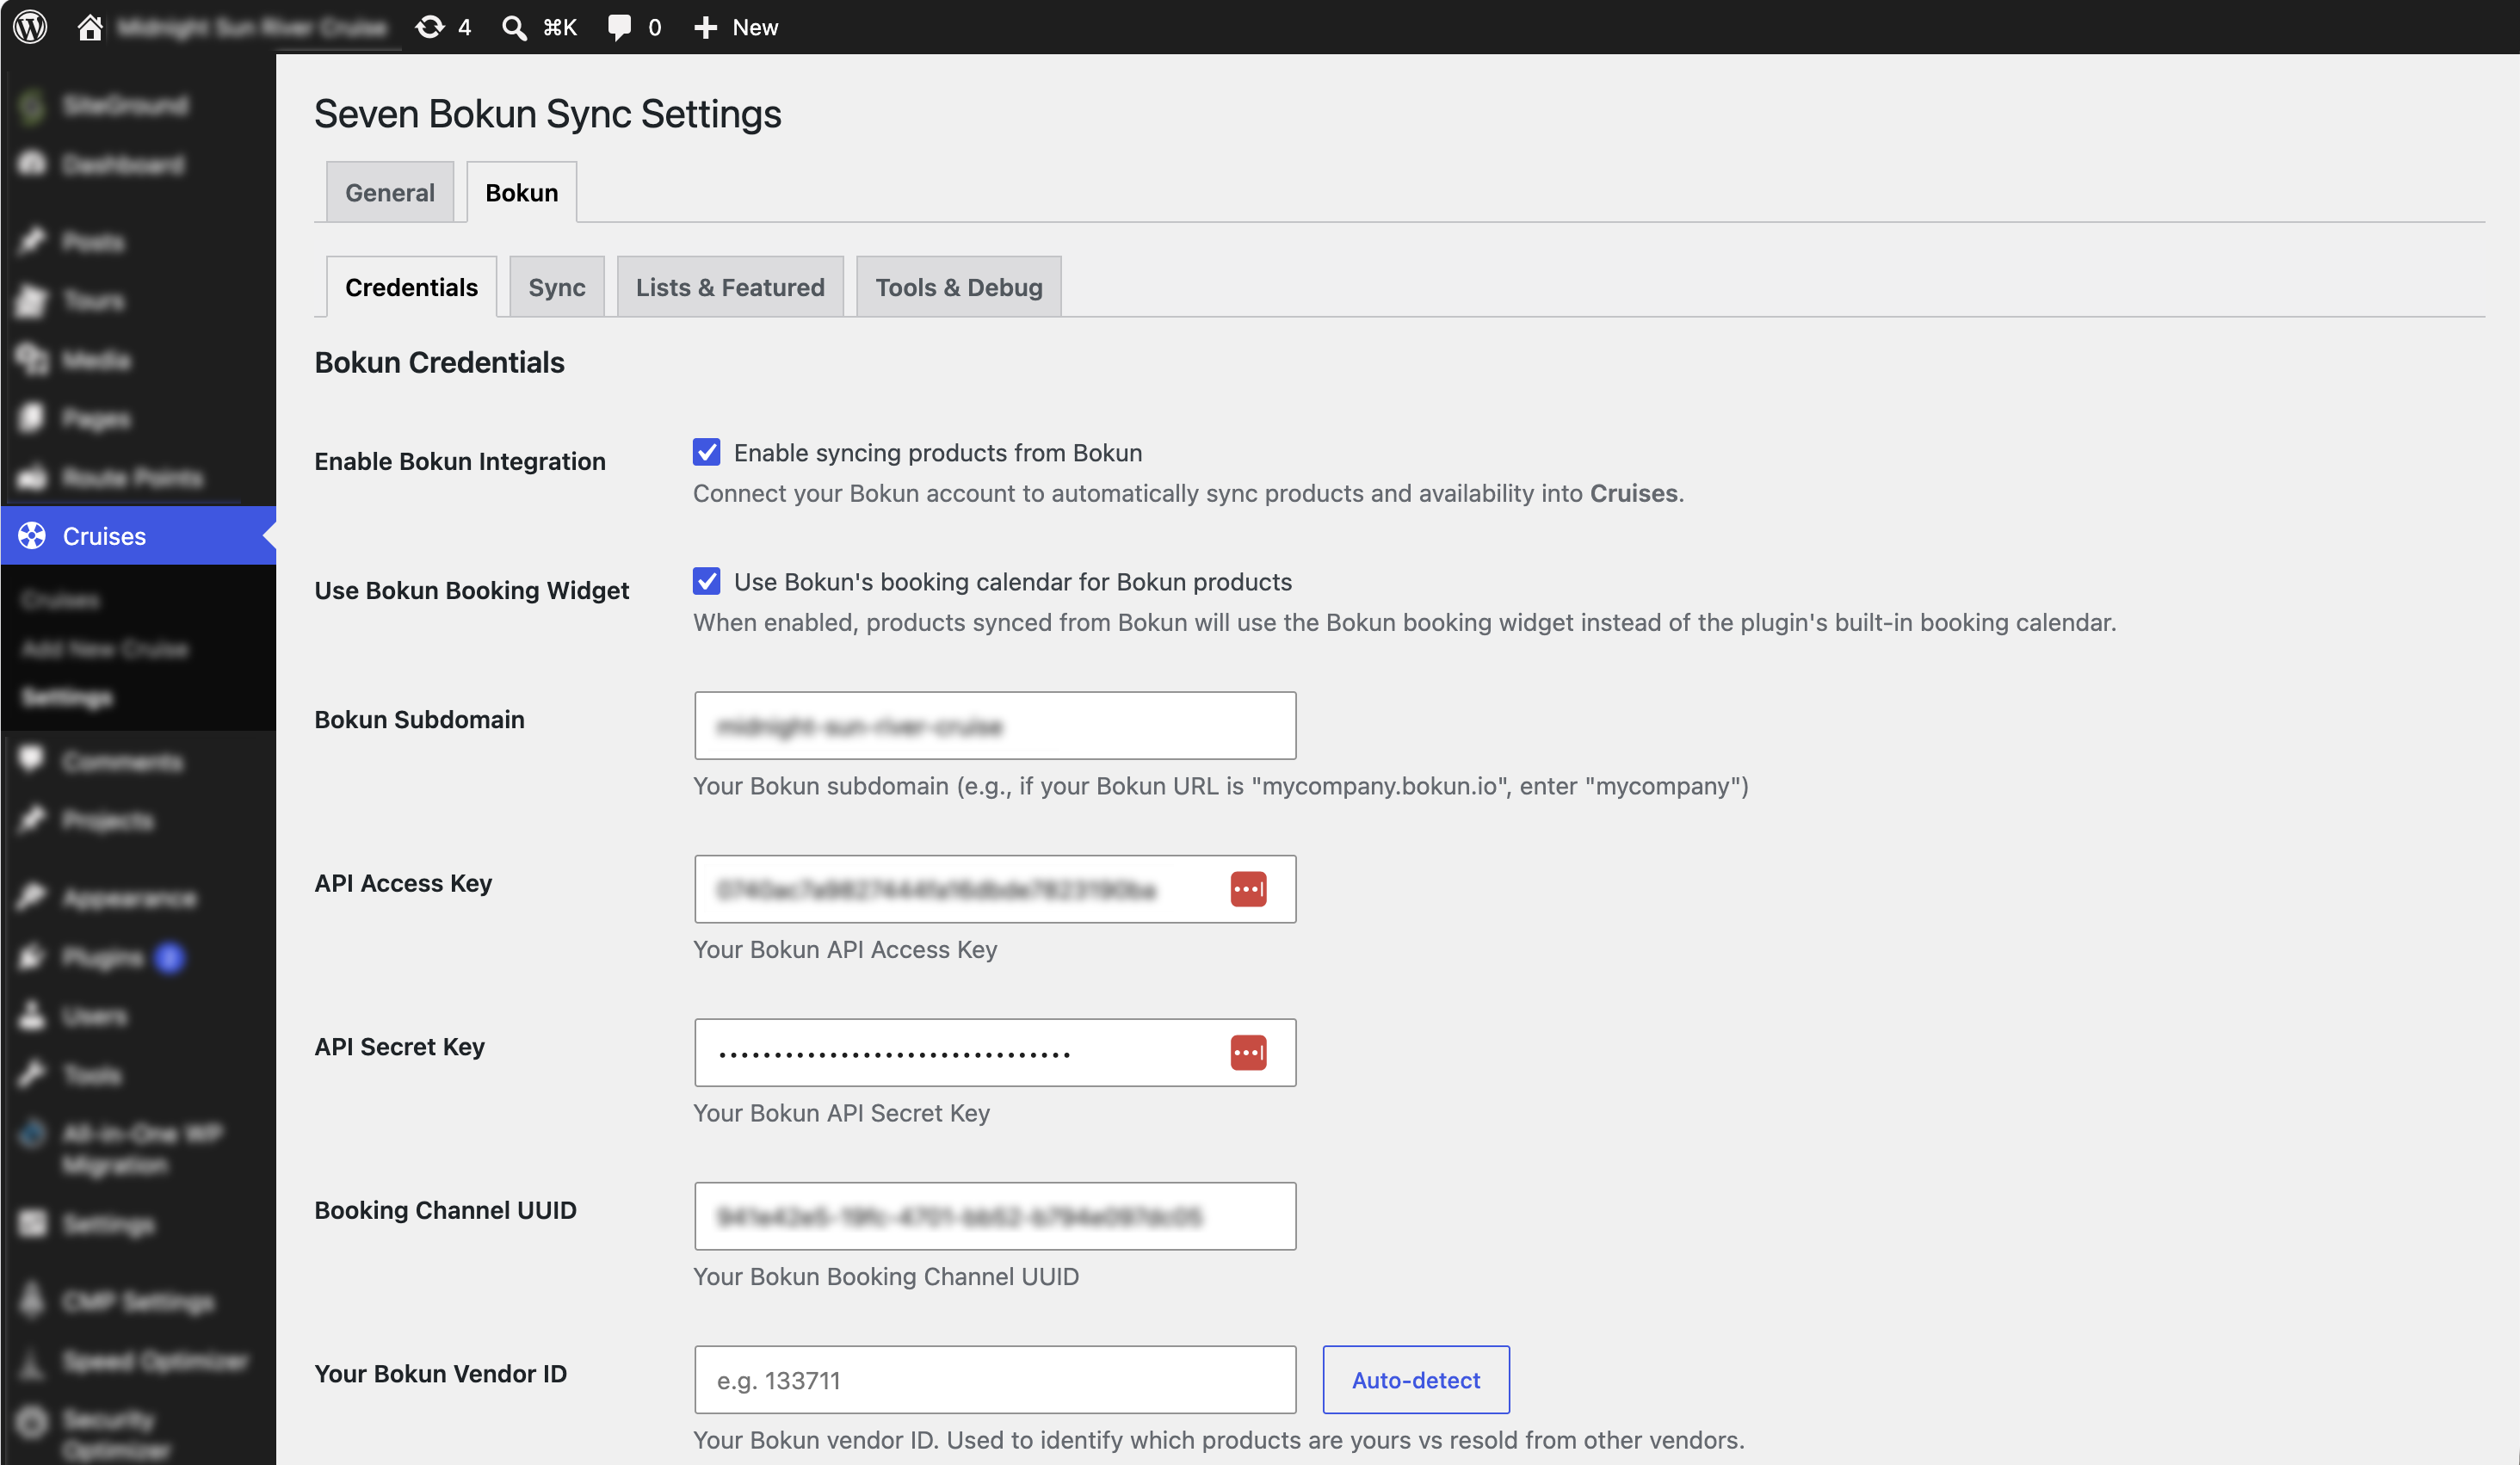The width and height of the screenshot is (2520, 1465).
Task: Open the comments bubble icon
Action: pos(619,27)
